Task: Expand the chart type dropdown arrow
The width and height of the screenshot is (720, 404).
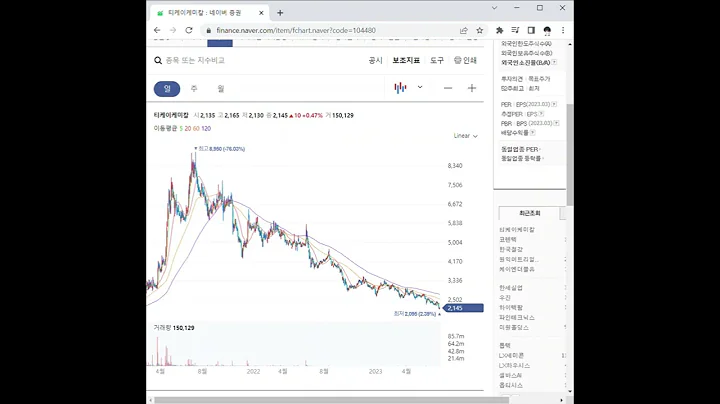Action: [x=420, y=87]
